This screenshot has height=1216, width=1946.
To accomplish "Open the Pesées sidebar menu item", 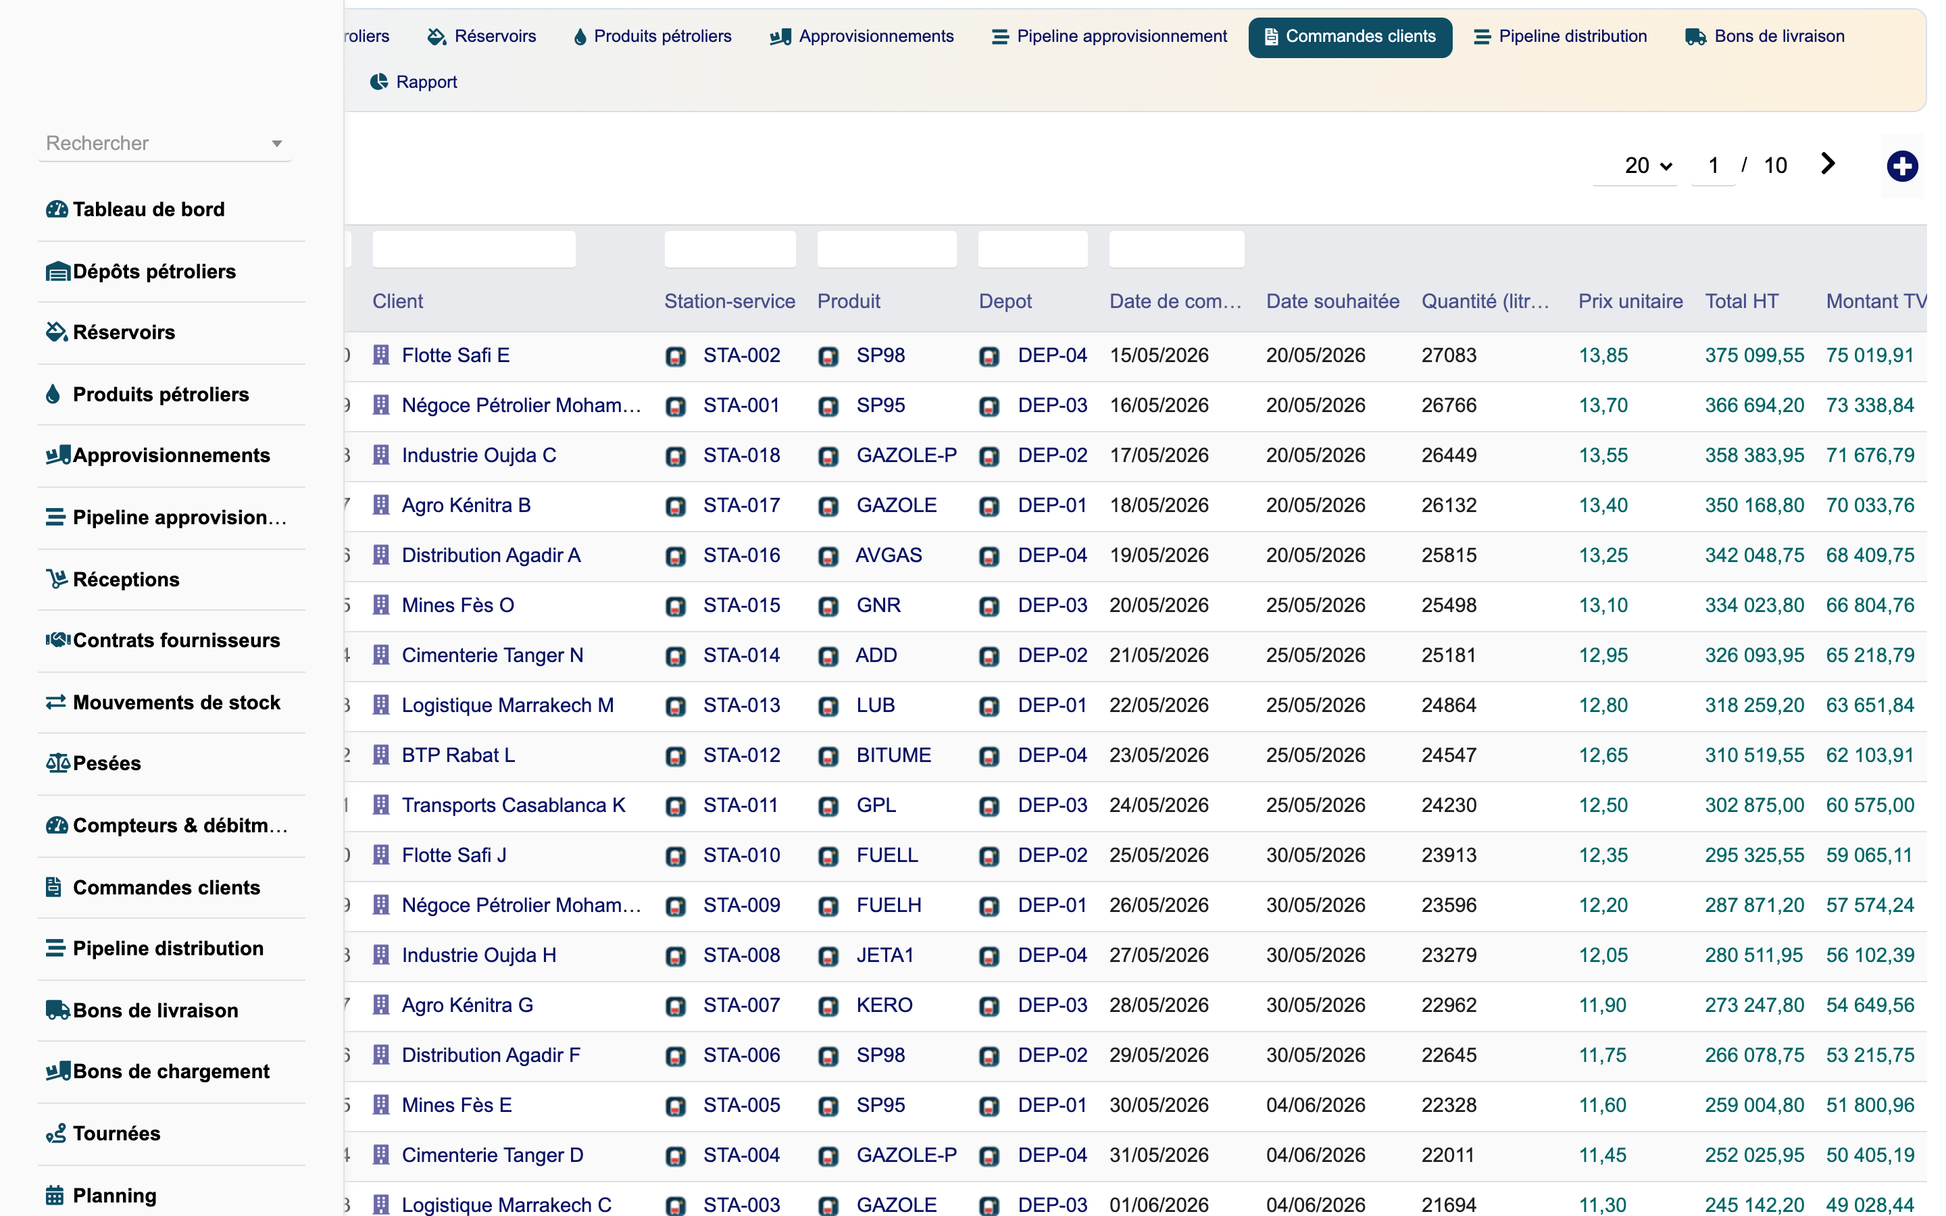I will 172,763.
